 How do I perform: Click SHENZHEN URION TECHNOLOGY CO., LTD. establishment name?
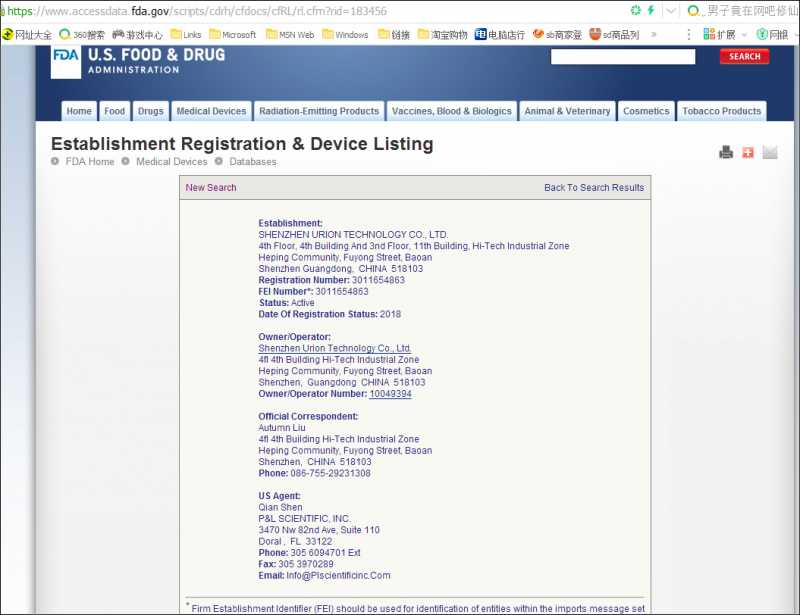pos(353,235)
